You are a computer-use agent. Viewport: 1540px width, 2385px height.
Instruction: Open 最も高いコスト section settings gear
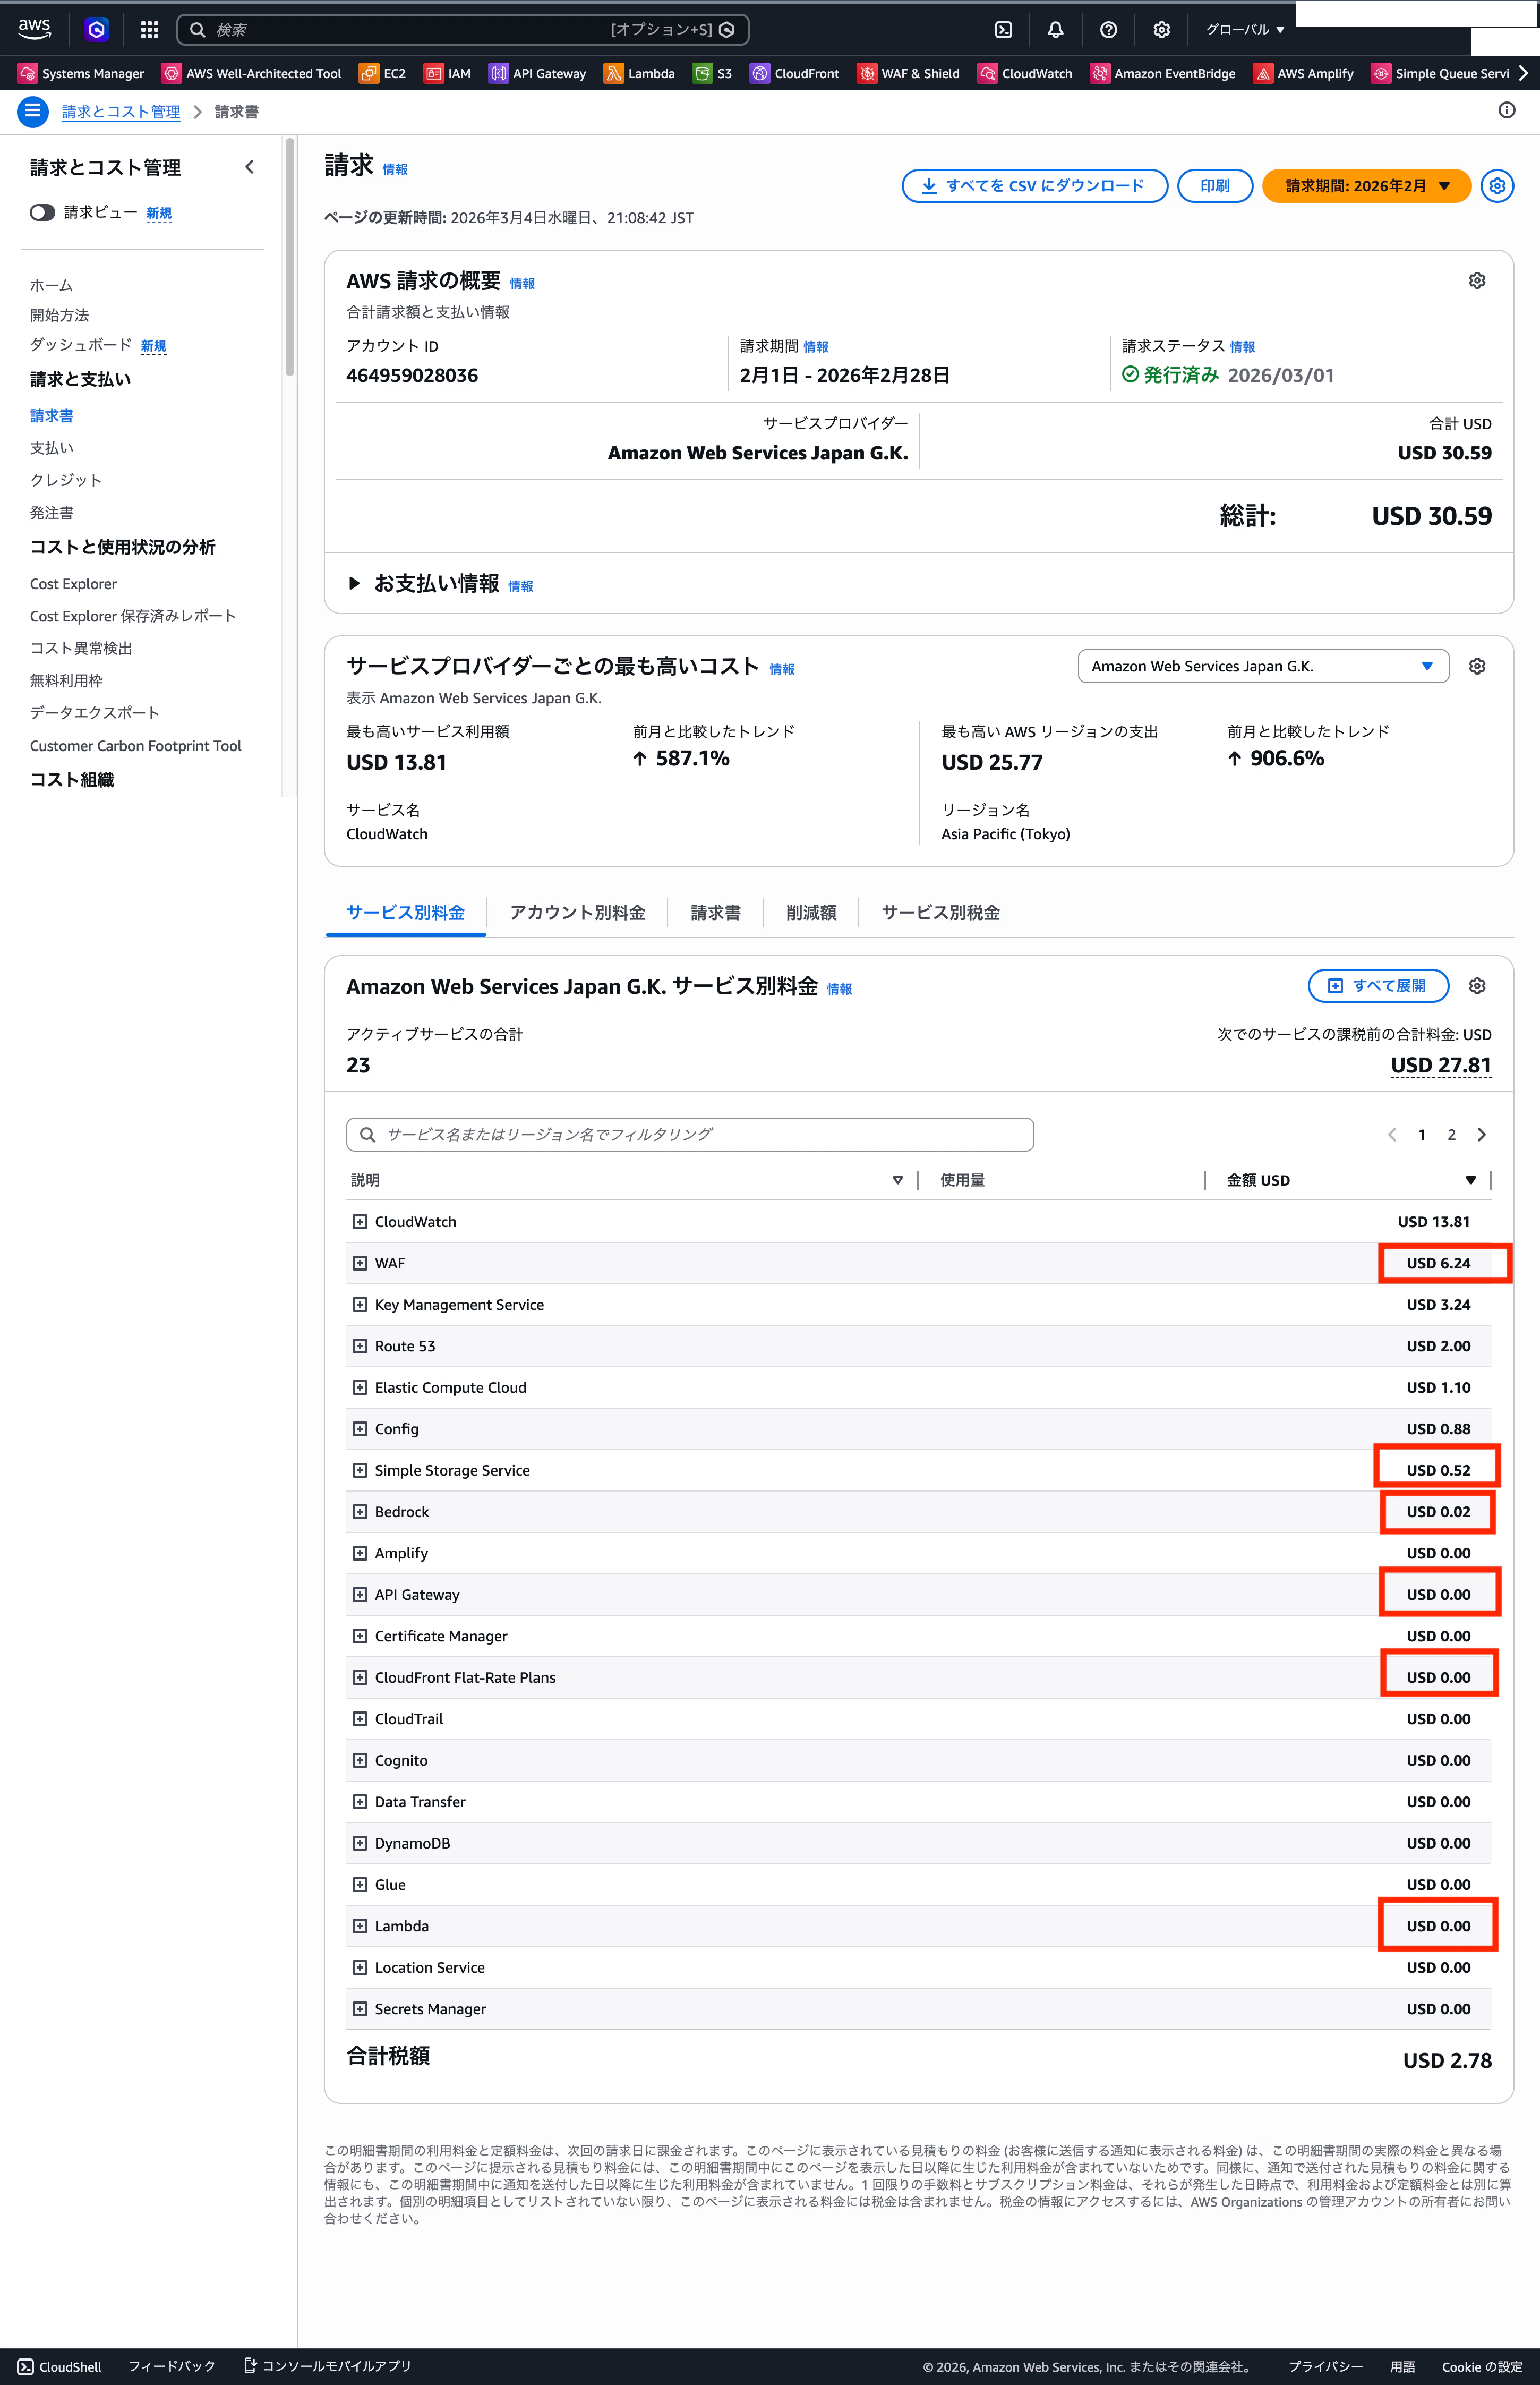(x=1476, y=666)
